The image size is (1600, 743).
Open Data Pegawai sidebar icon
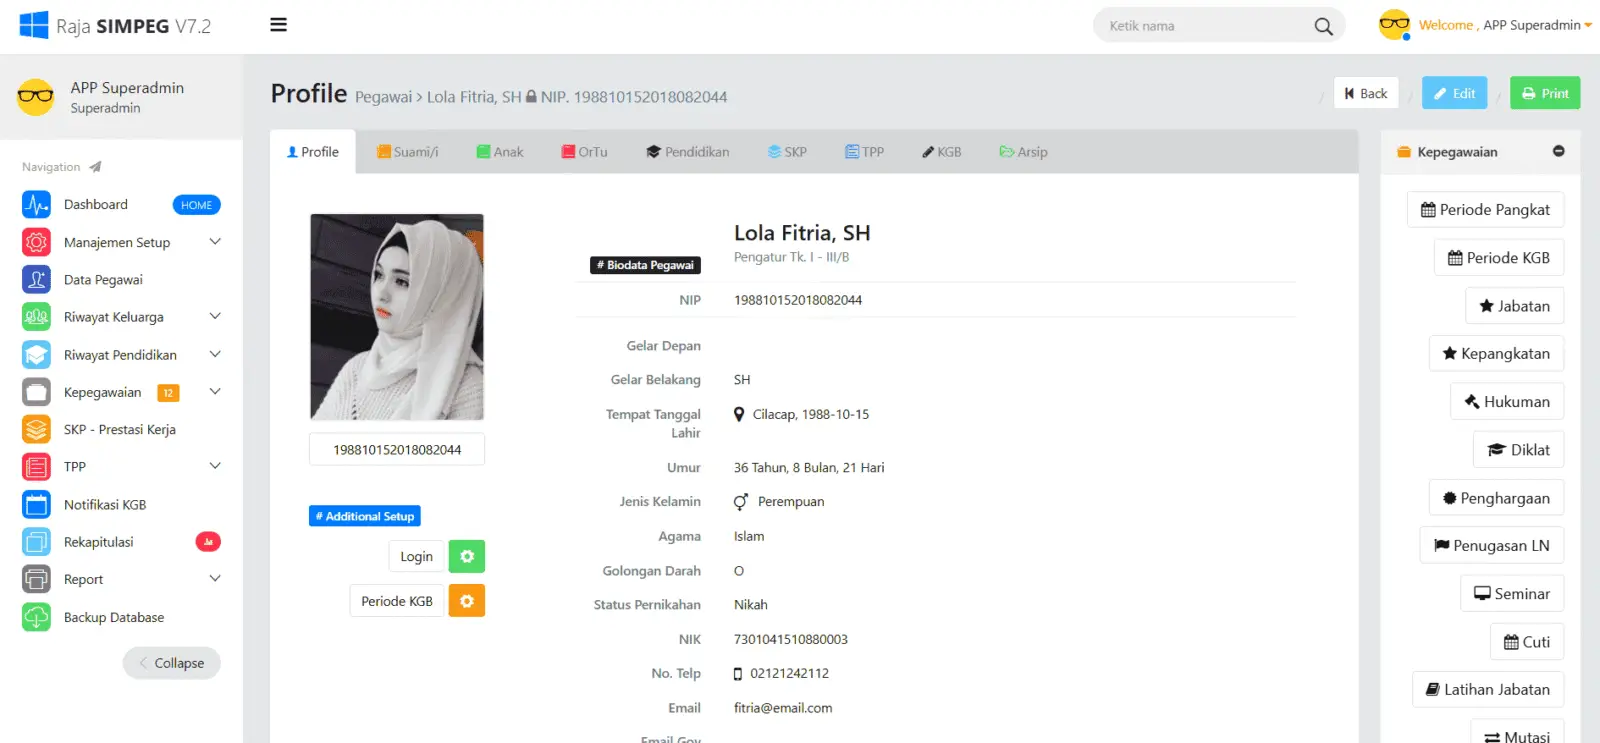[x=37, y=280]
